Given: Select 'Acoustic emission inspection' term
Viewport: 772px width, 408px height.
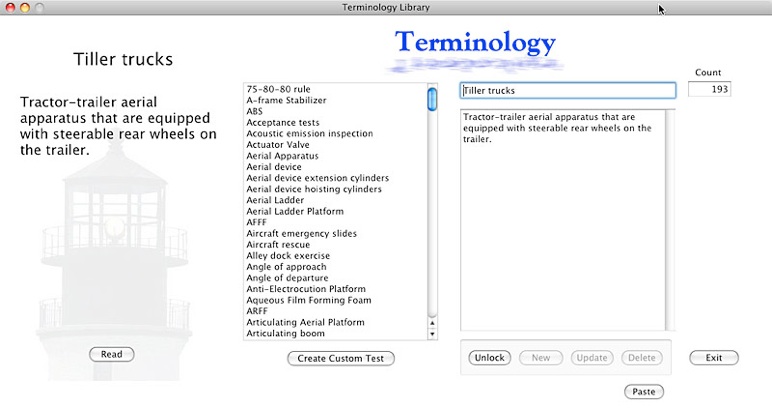Looking at the screenshot, I should [x=310, y=133].
